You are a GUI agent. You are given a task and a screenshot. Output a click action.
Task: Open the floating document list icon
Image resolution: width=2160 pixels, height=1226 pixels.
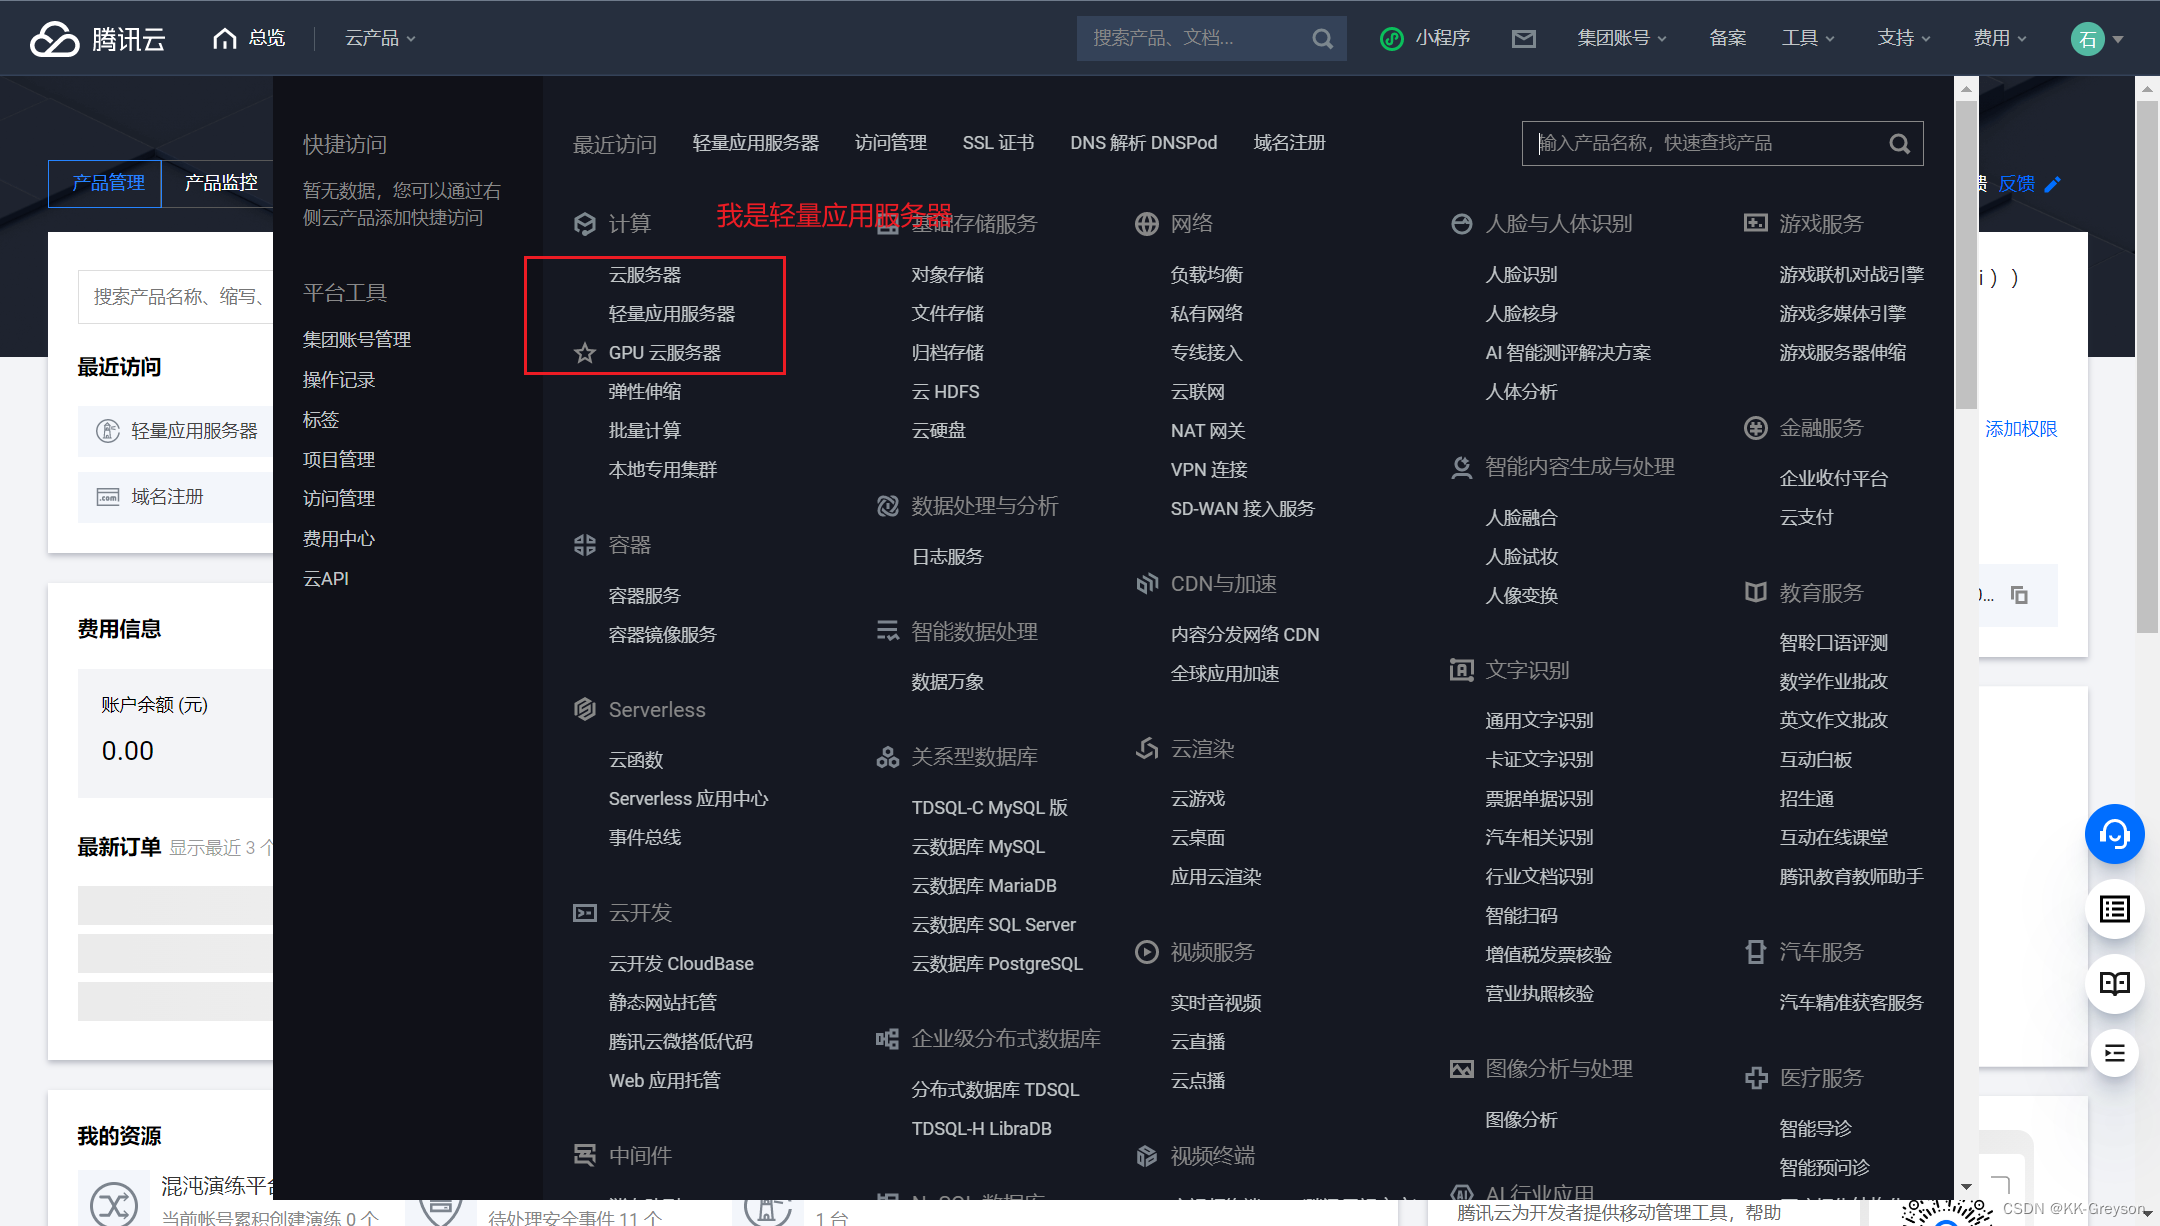click(2115, 909)
